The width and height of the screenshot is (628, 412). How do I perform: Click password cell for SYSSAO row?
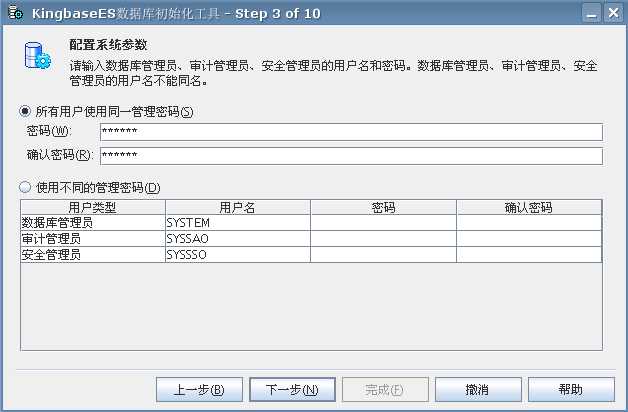point(383,239)
